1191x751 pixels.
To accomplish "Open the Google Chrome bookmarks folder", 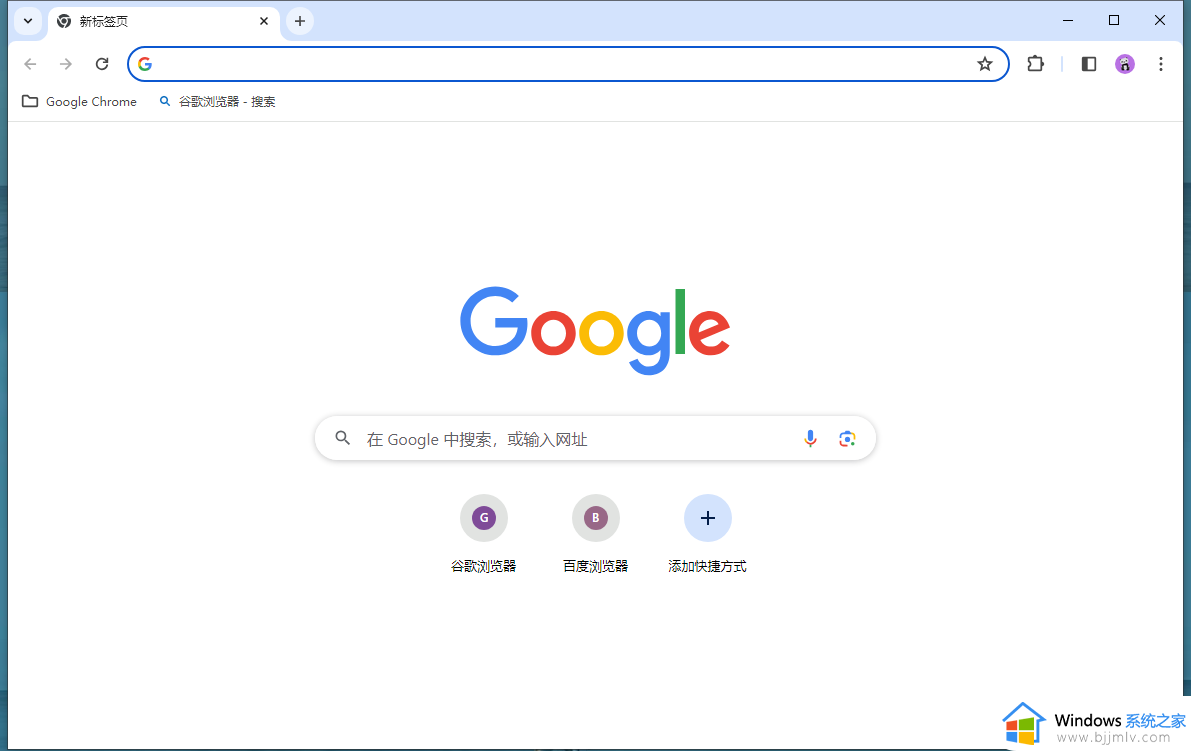I will pyautogui.click(x=80, y=101).
